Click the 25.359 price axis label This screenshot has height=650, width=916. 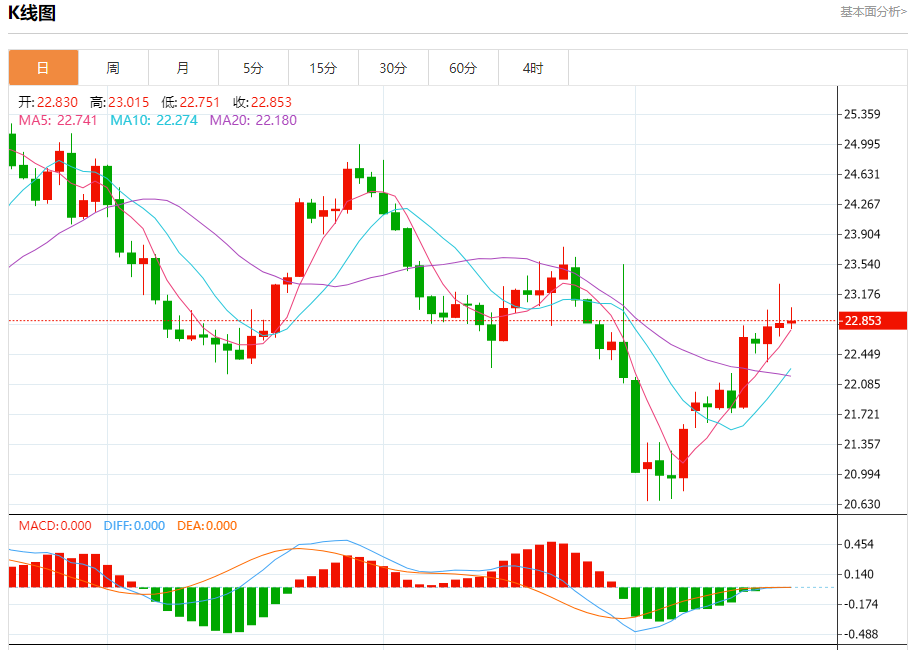click(862, 114)
